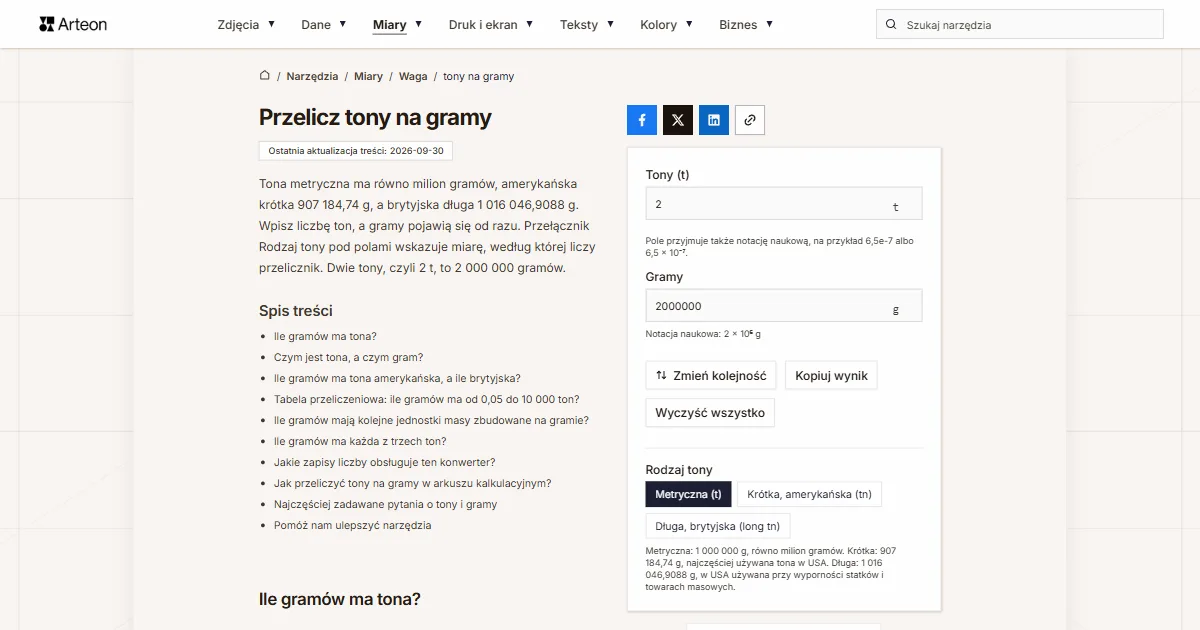Viewport: 1200px width, 630px height.
Task: Select Długa, brytyjska (long tn) ton type
Action: pyautogui.click(x=718, y=526)
